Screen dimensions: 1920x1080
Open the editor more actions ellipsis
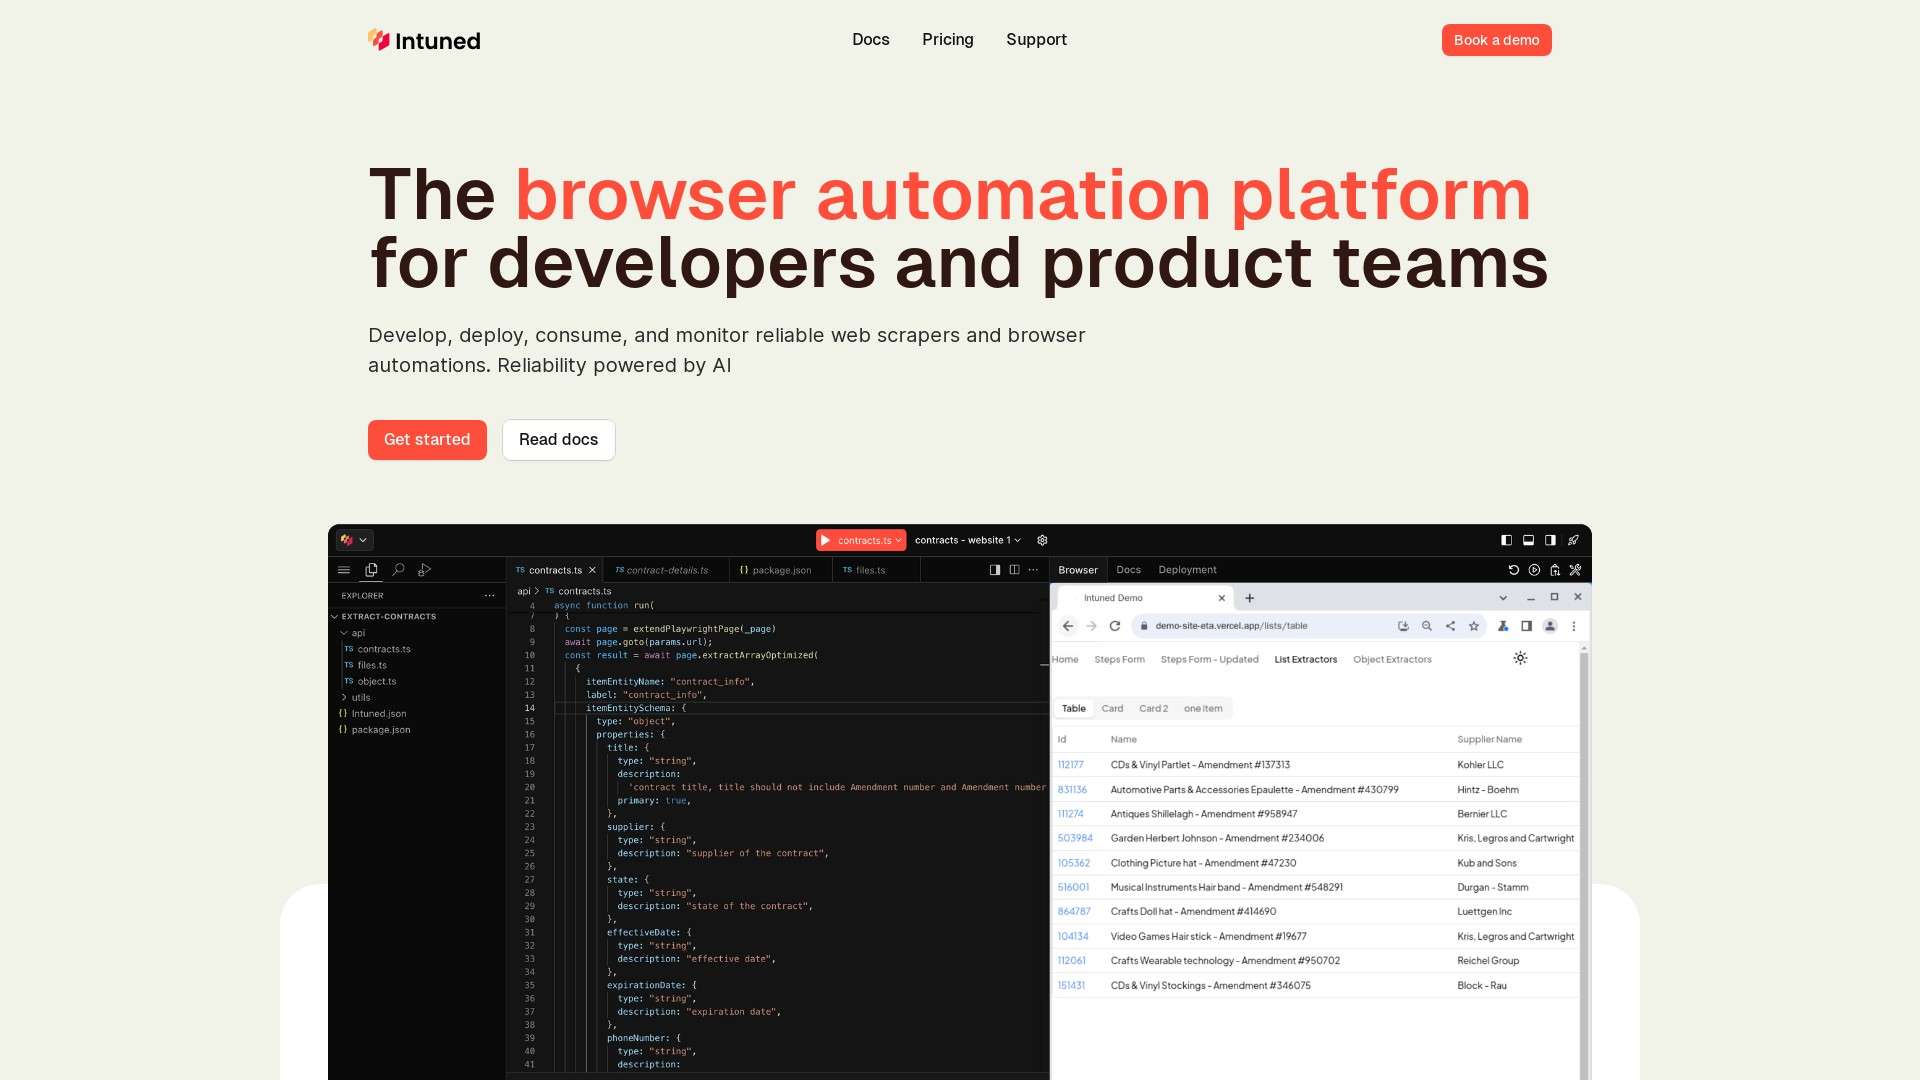click(x=1033, y=570)
